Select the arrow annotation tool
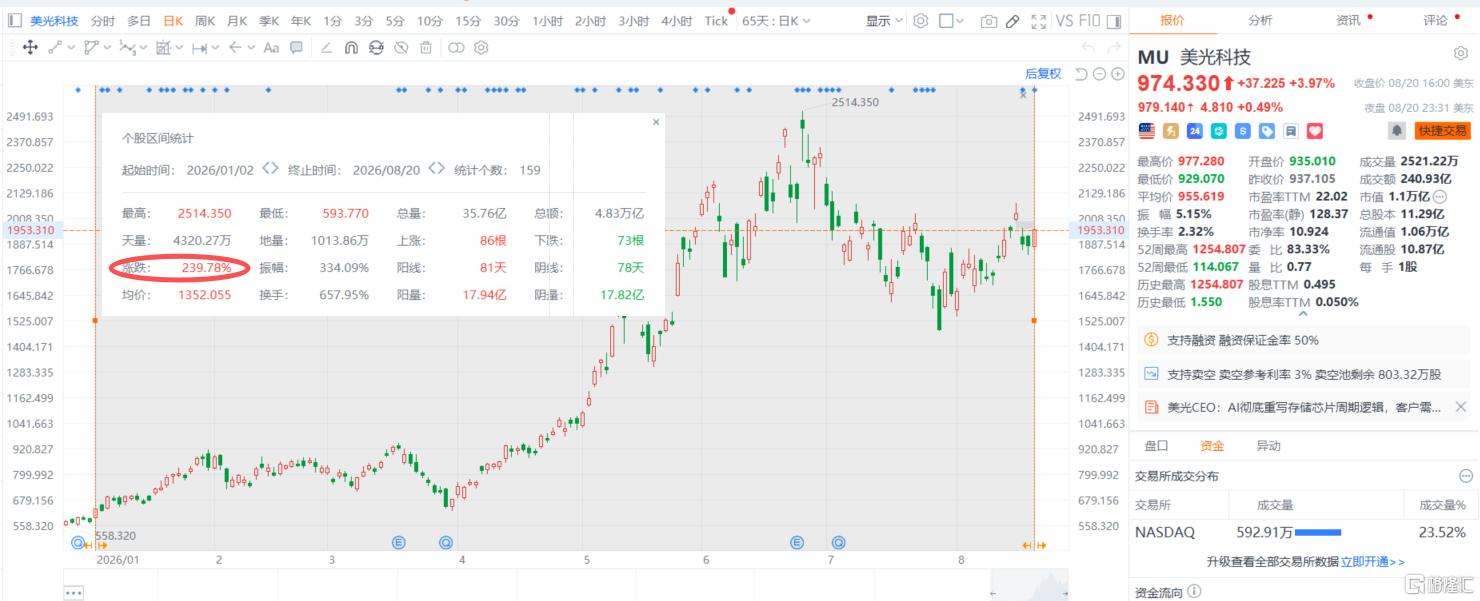Screen dimensions: 1480x601 (236, 47)
